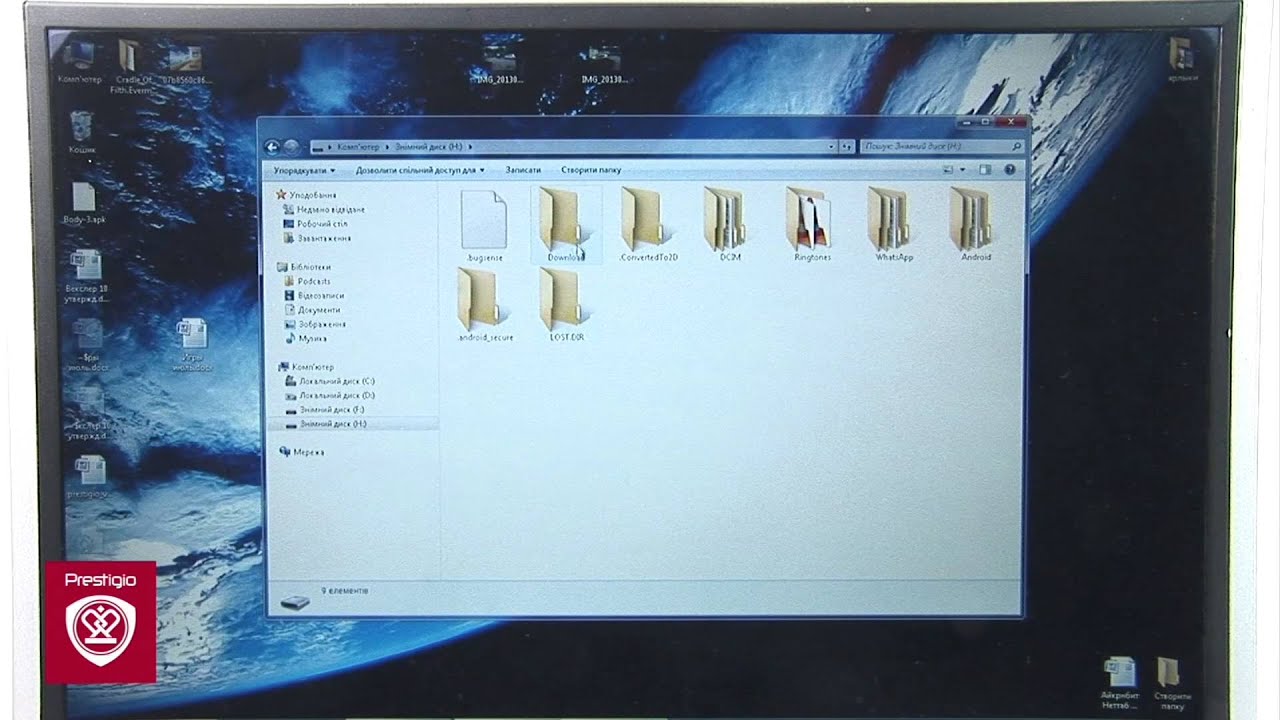Click the Комп'ютер desktop icon

(79, 60)
